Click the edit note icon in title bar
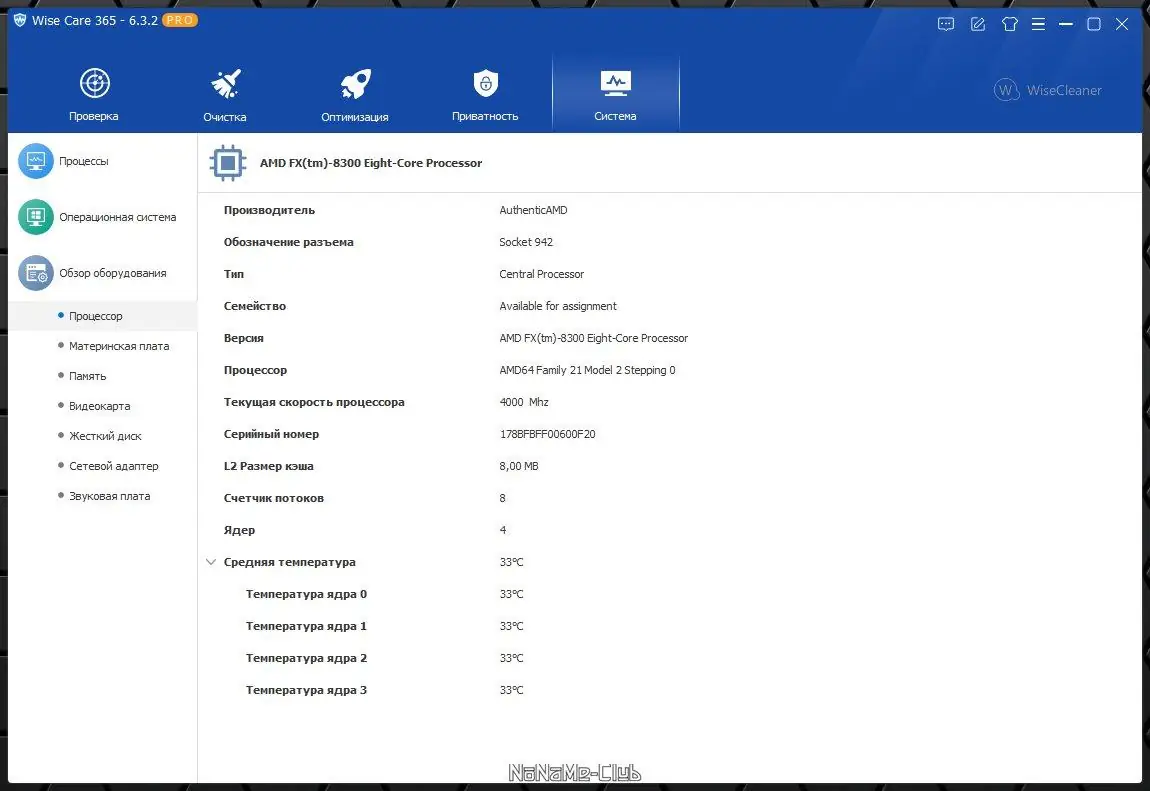Viewport: 1150px width, 791px height. pyautogui.click(x=978, y=24)
